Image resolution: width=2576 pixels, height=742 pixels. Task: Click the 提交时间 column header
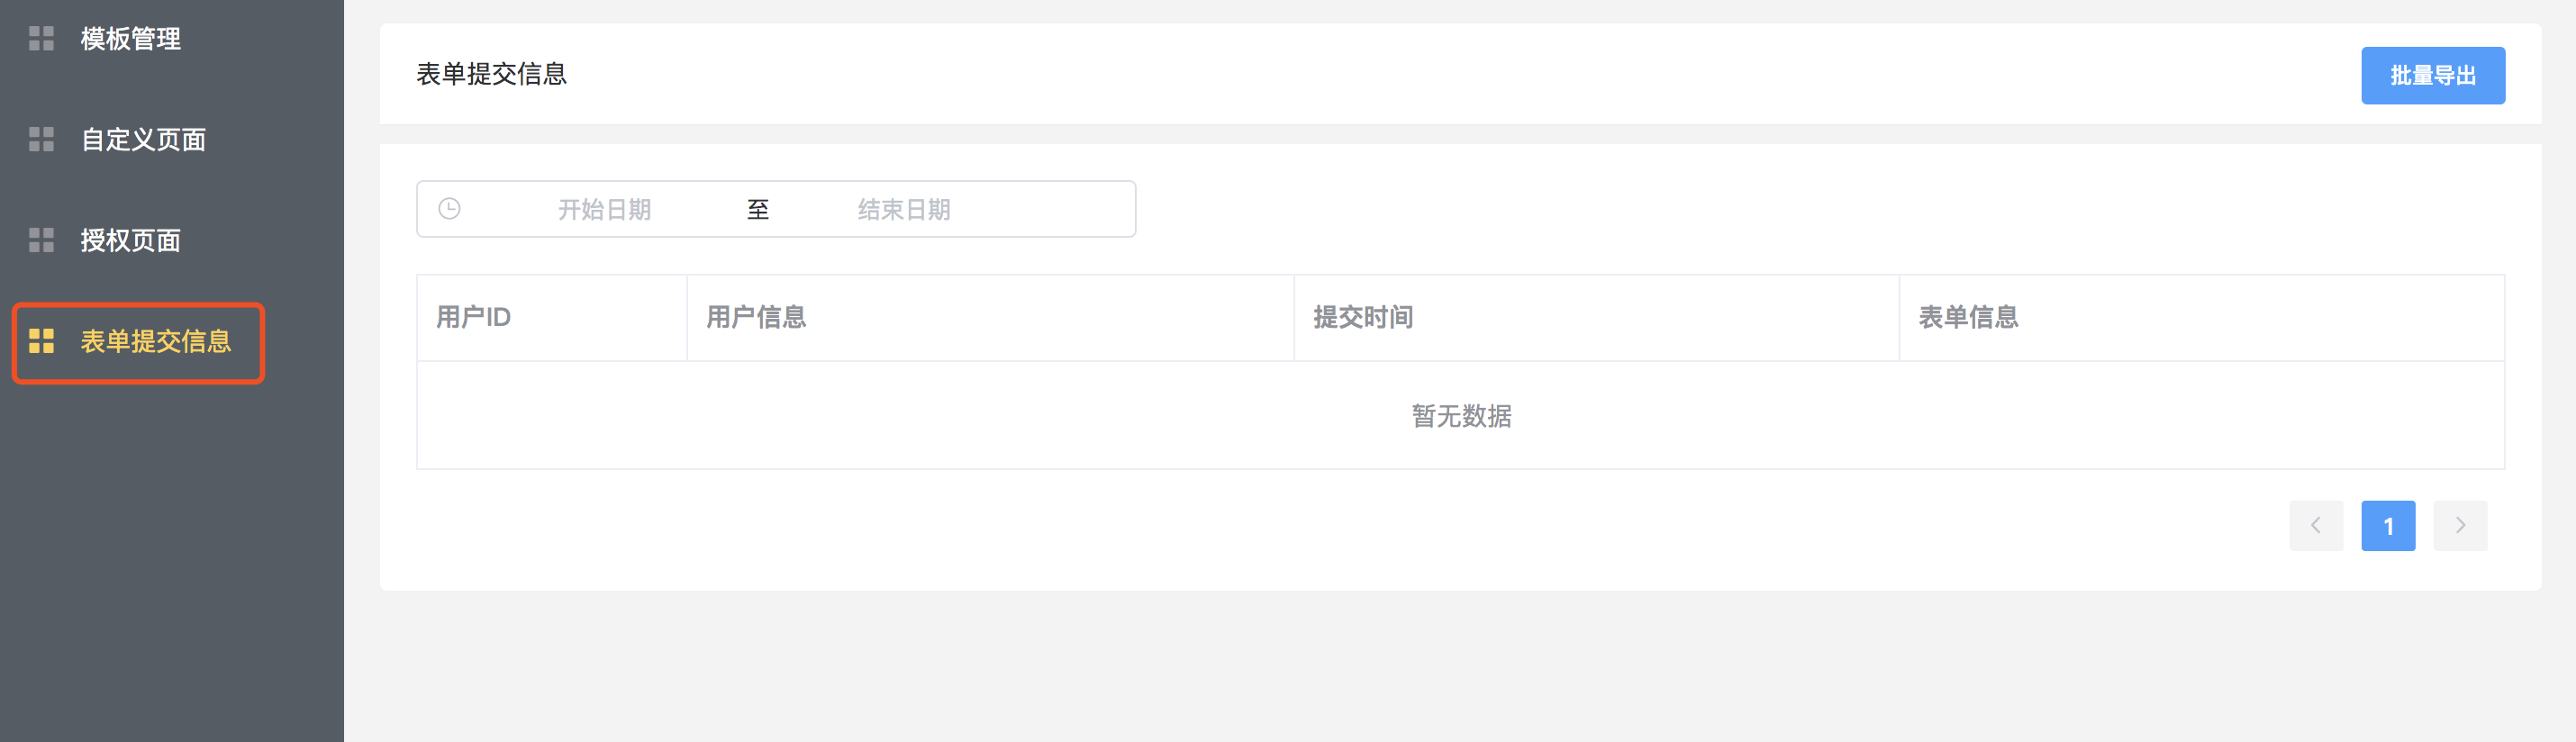pos(1596,318)
